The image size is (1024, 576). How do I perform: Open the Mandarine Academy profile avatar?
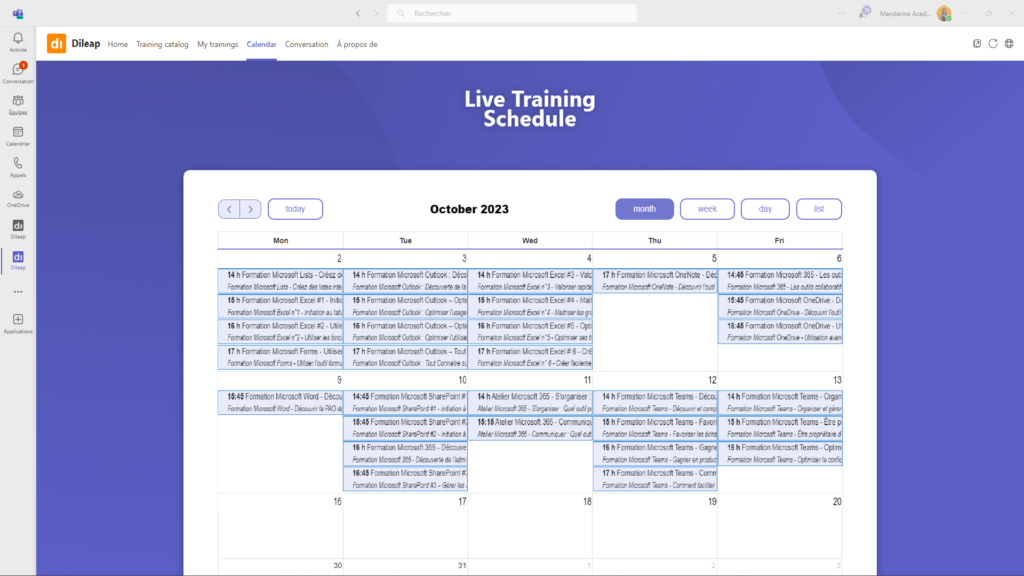coord(944,13)
